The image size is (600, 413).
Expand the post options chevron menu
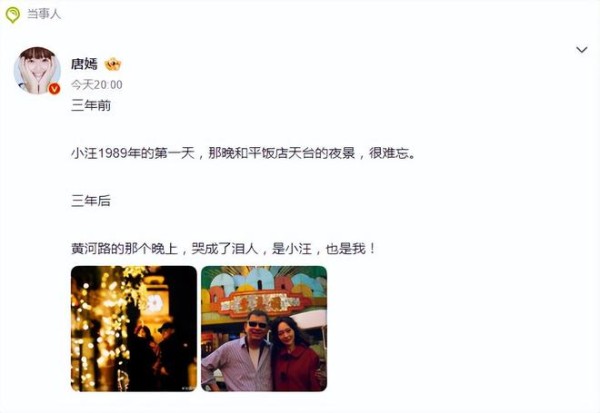click(x=582, y=50)
